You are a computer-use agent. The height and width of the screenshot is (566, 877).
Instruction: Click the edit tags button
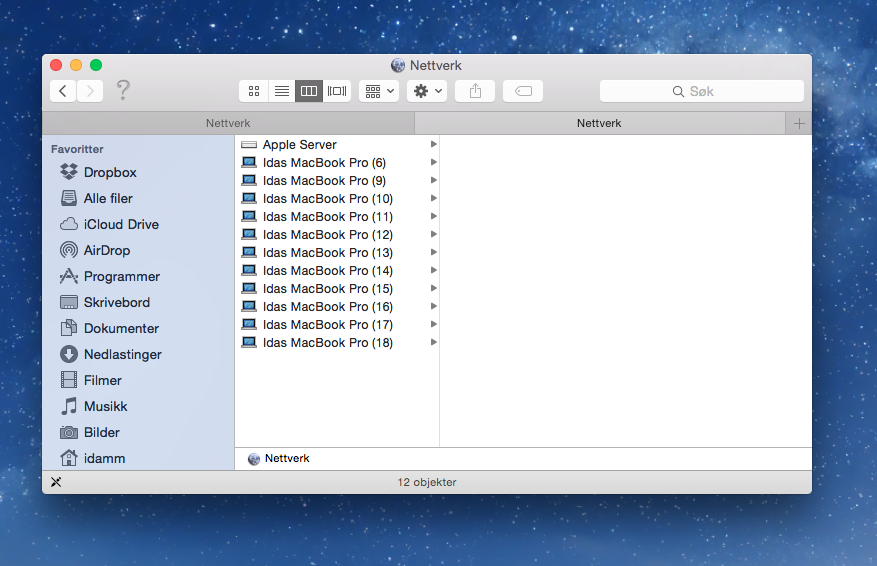pos(523,91)
